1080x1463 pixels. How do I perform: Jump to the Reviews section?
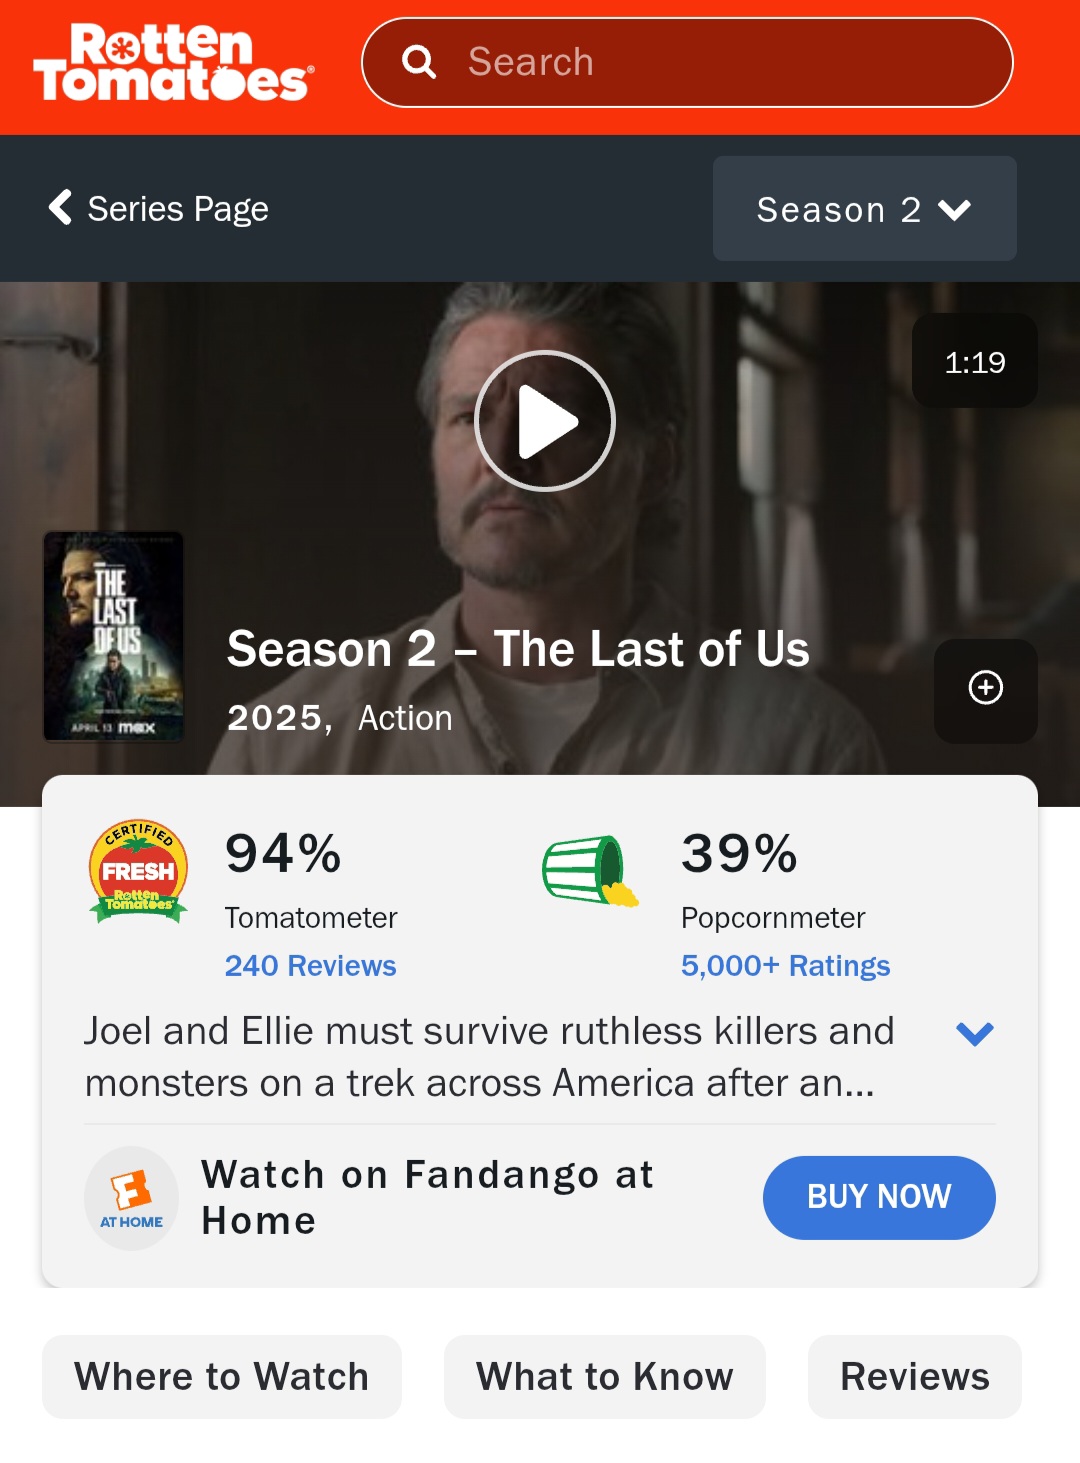(915, 1377)
